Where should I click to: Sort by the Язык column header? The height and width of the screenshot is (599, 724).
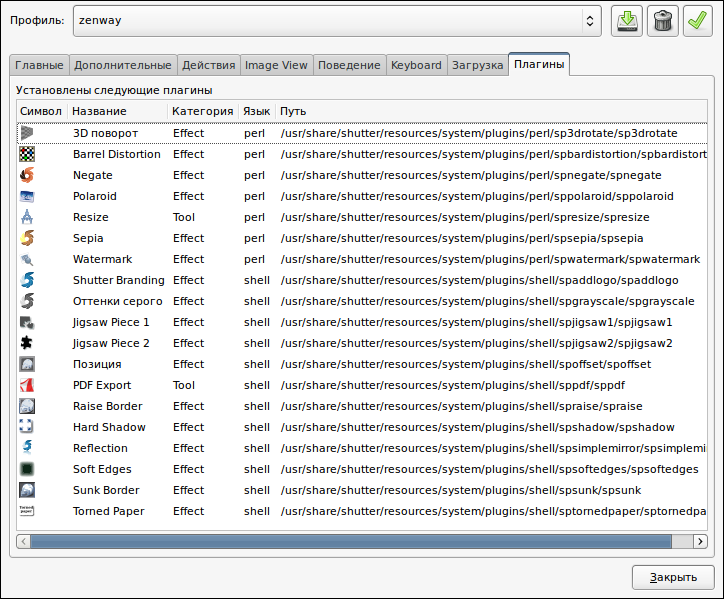[257, 111]
